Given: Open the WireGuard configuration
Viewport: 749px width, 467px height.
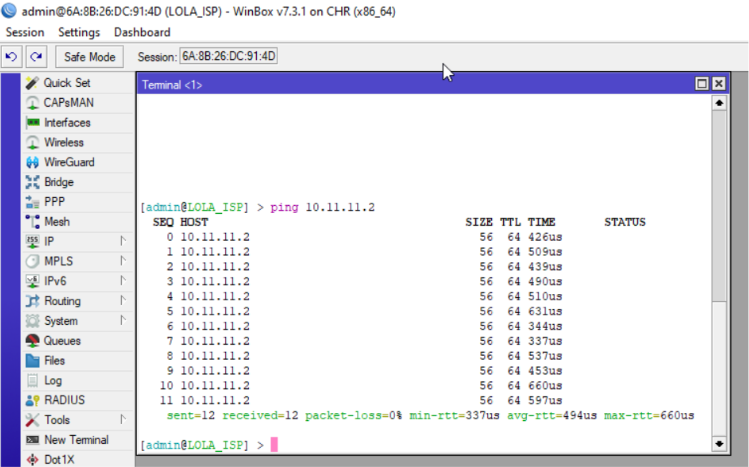Looking at the screenshot, I should pos(68,162).
